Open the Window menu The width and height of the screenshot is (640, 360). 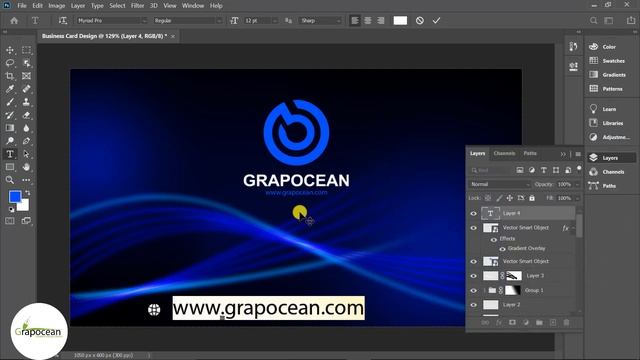[x=193, y=6]
